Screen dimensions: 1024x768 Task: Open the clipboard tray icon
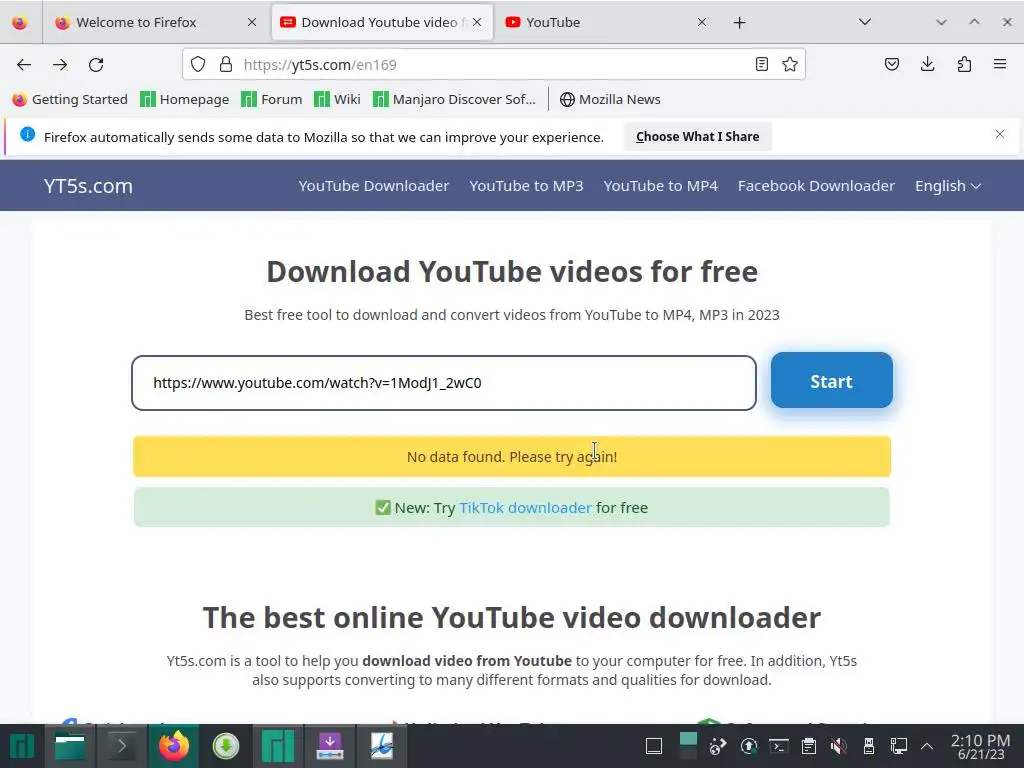pyautogui.click(x=808, y=746)
